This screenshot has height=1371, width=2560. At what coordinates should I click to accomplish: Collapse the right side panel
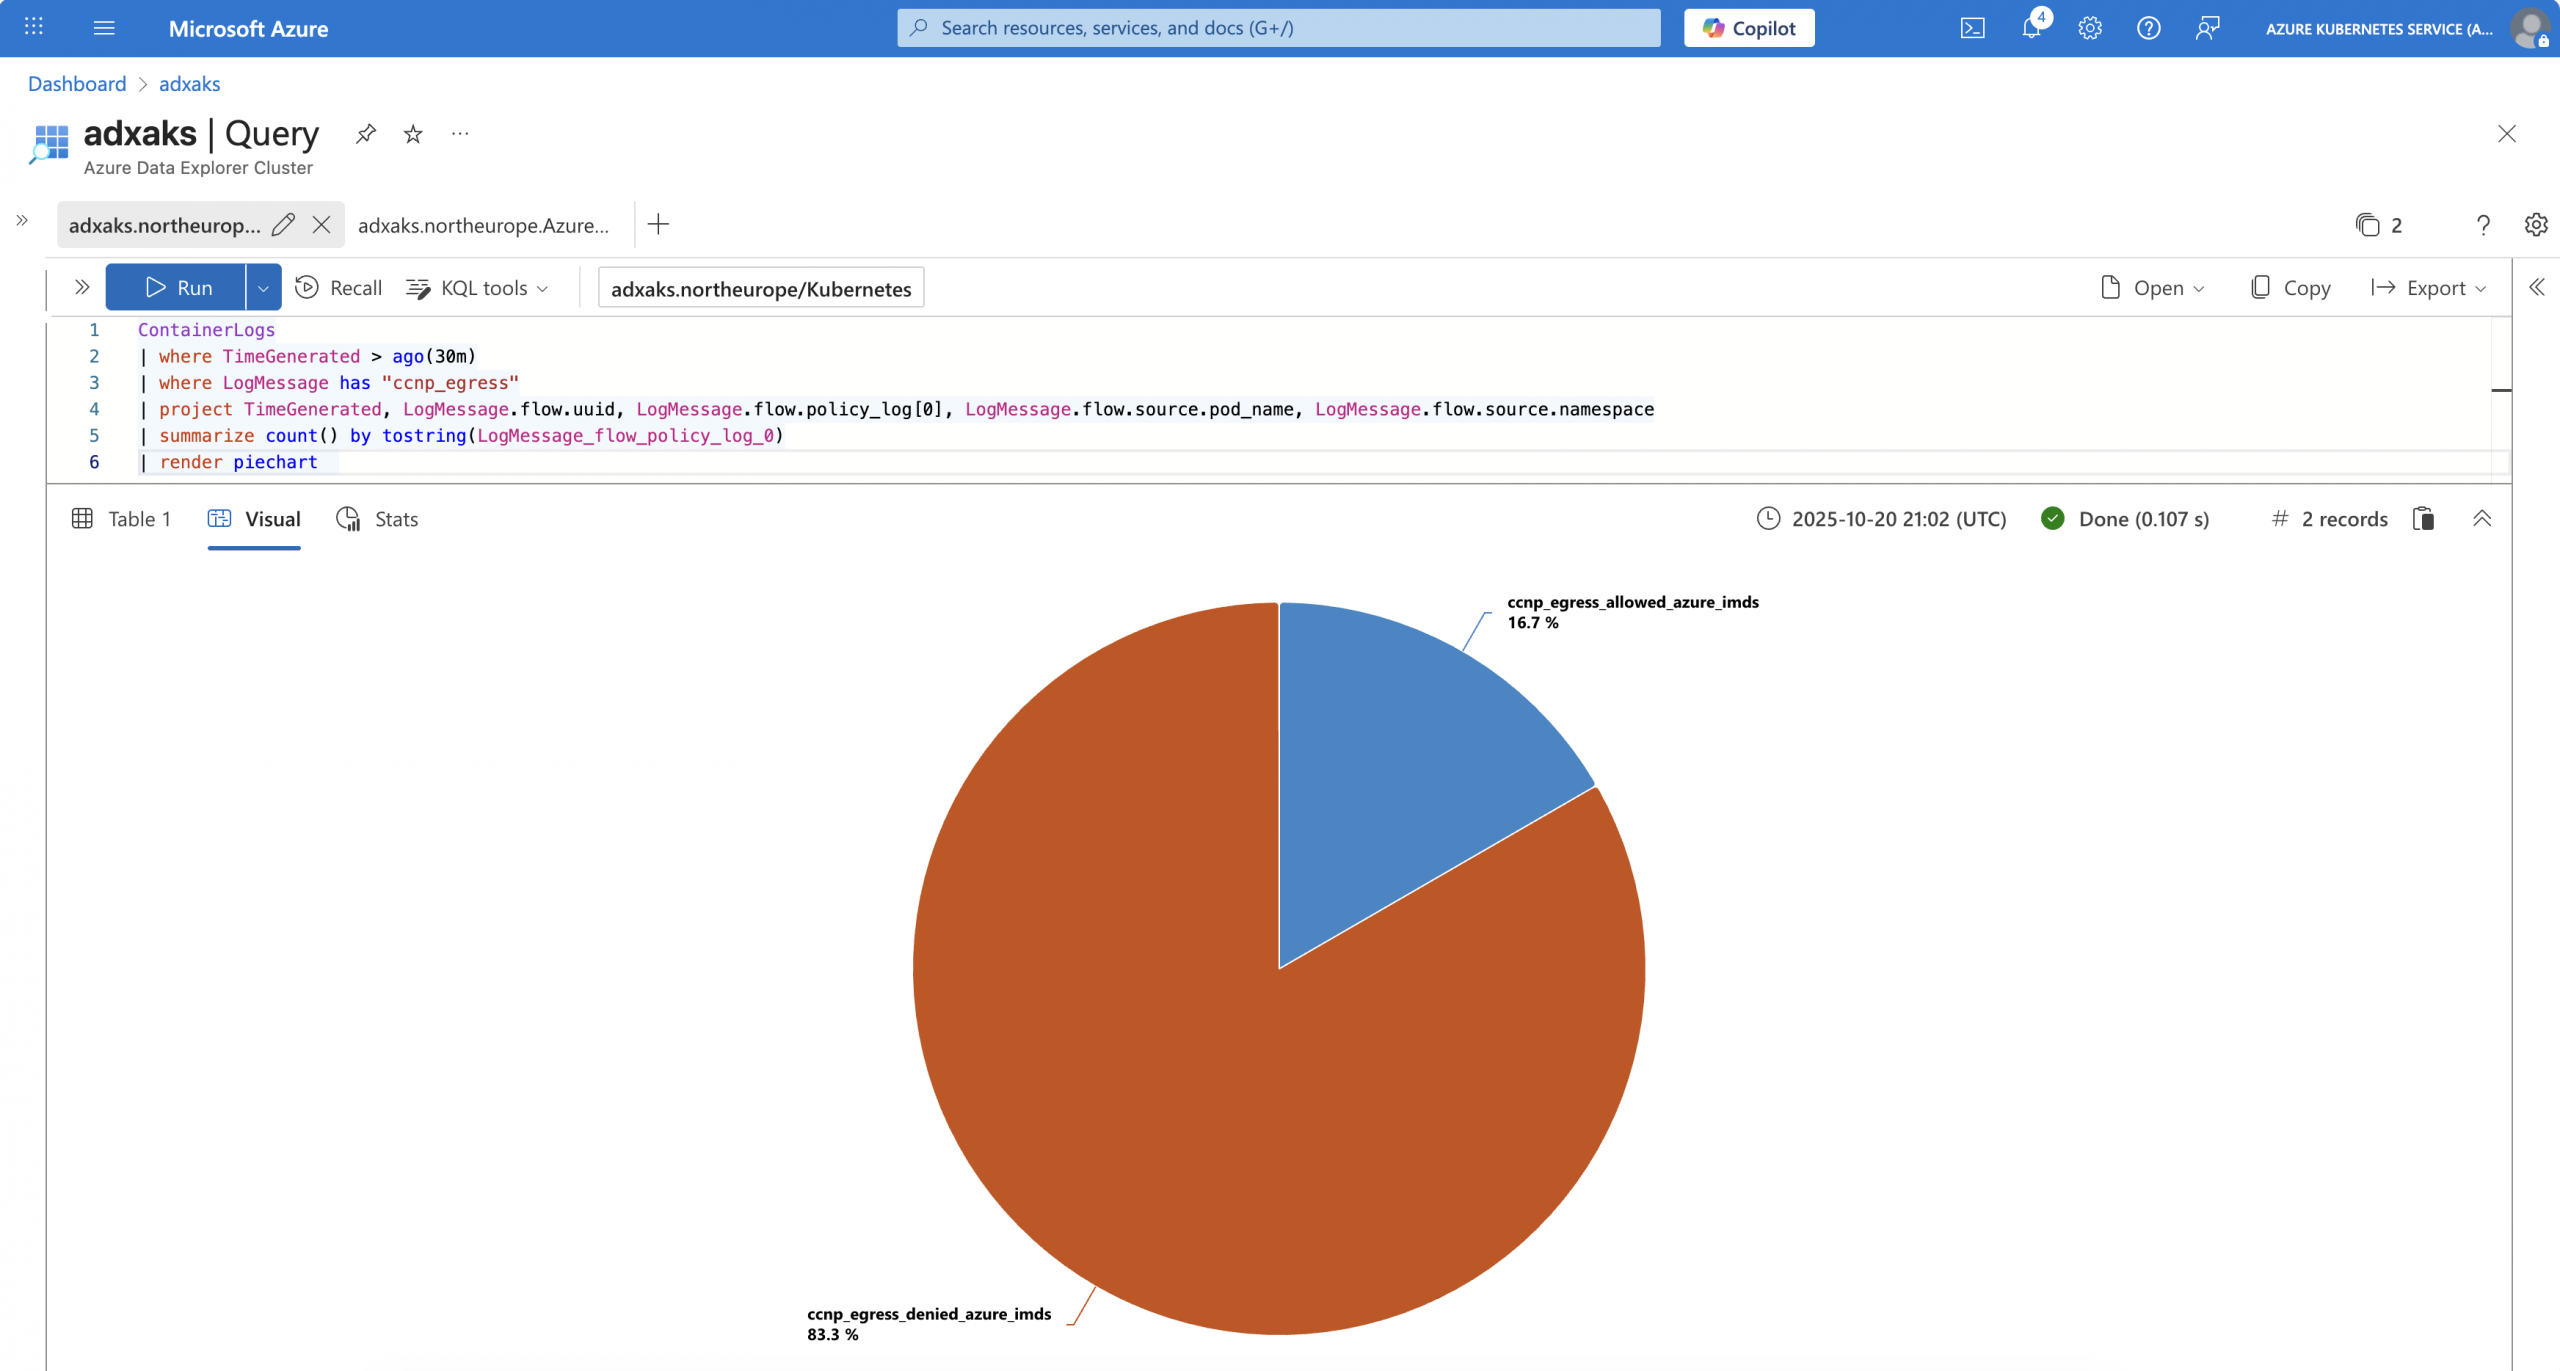tap(2537, 288)
